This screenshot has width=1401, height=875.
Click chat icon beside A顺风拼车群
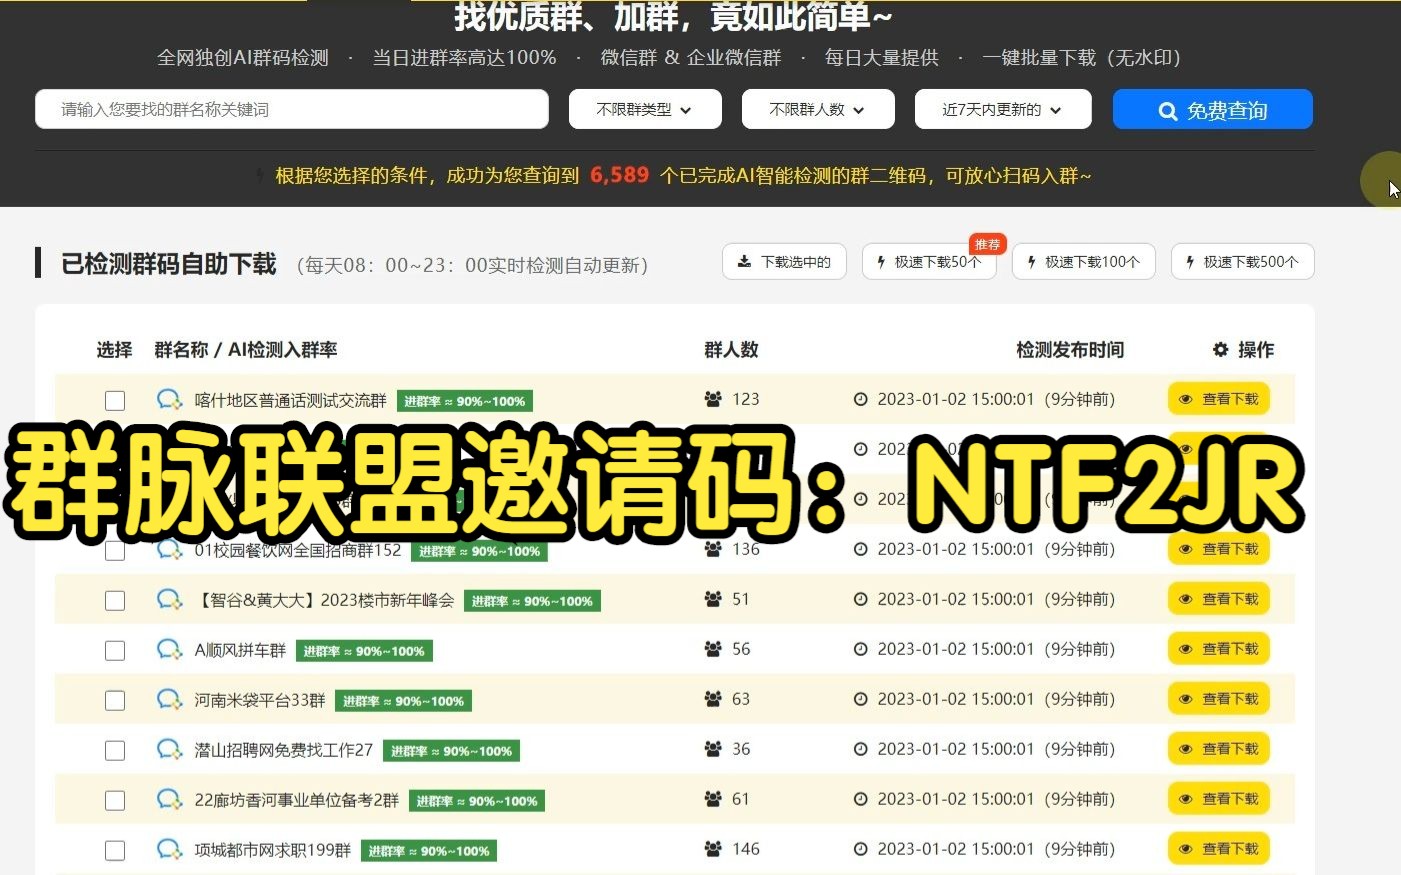(169, 650)
